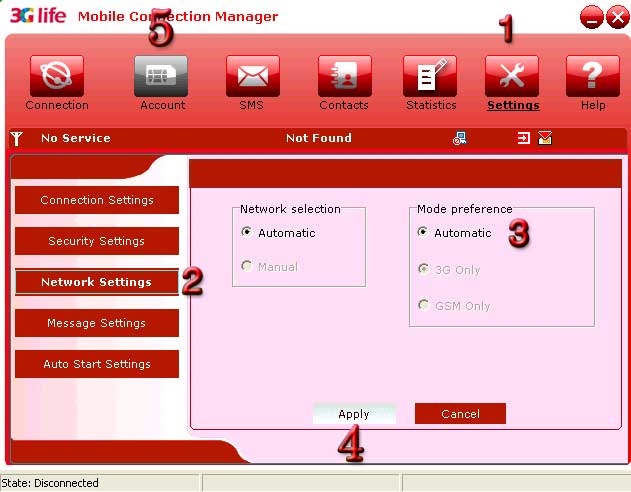
Task: Open the Statistics notepad icon
Action: tap(430, 76)
